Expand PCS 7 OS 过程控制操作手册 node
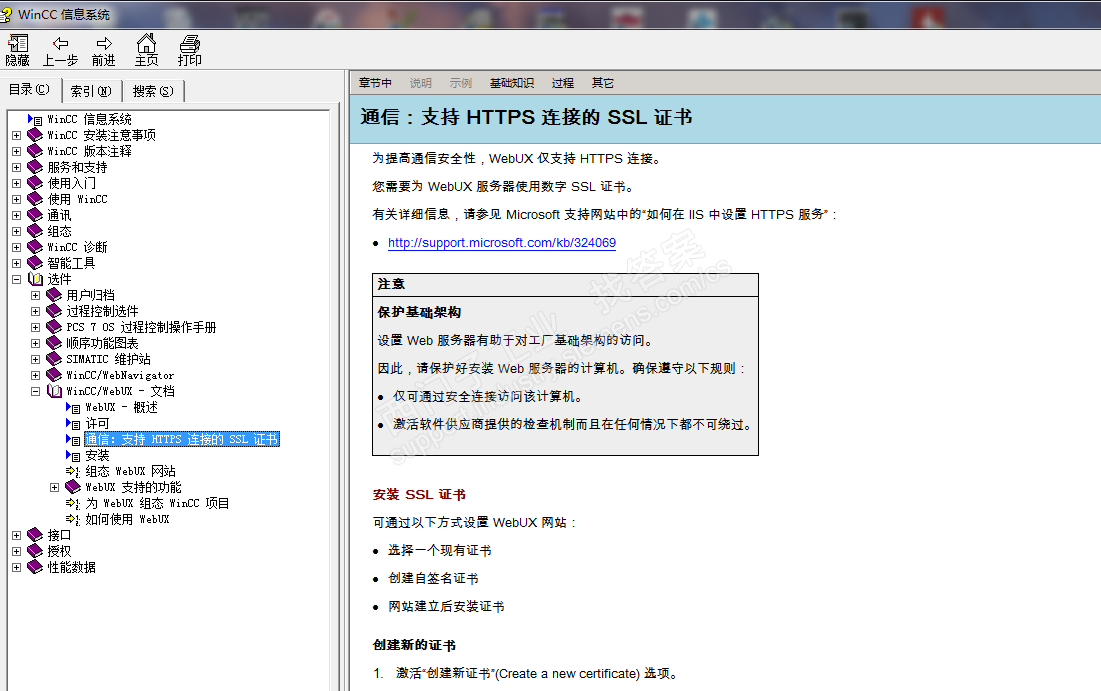1101x691 pixels. pos(36,328)
